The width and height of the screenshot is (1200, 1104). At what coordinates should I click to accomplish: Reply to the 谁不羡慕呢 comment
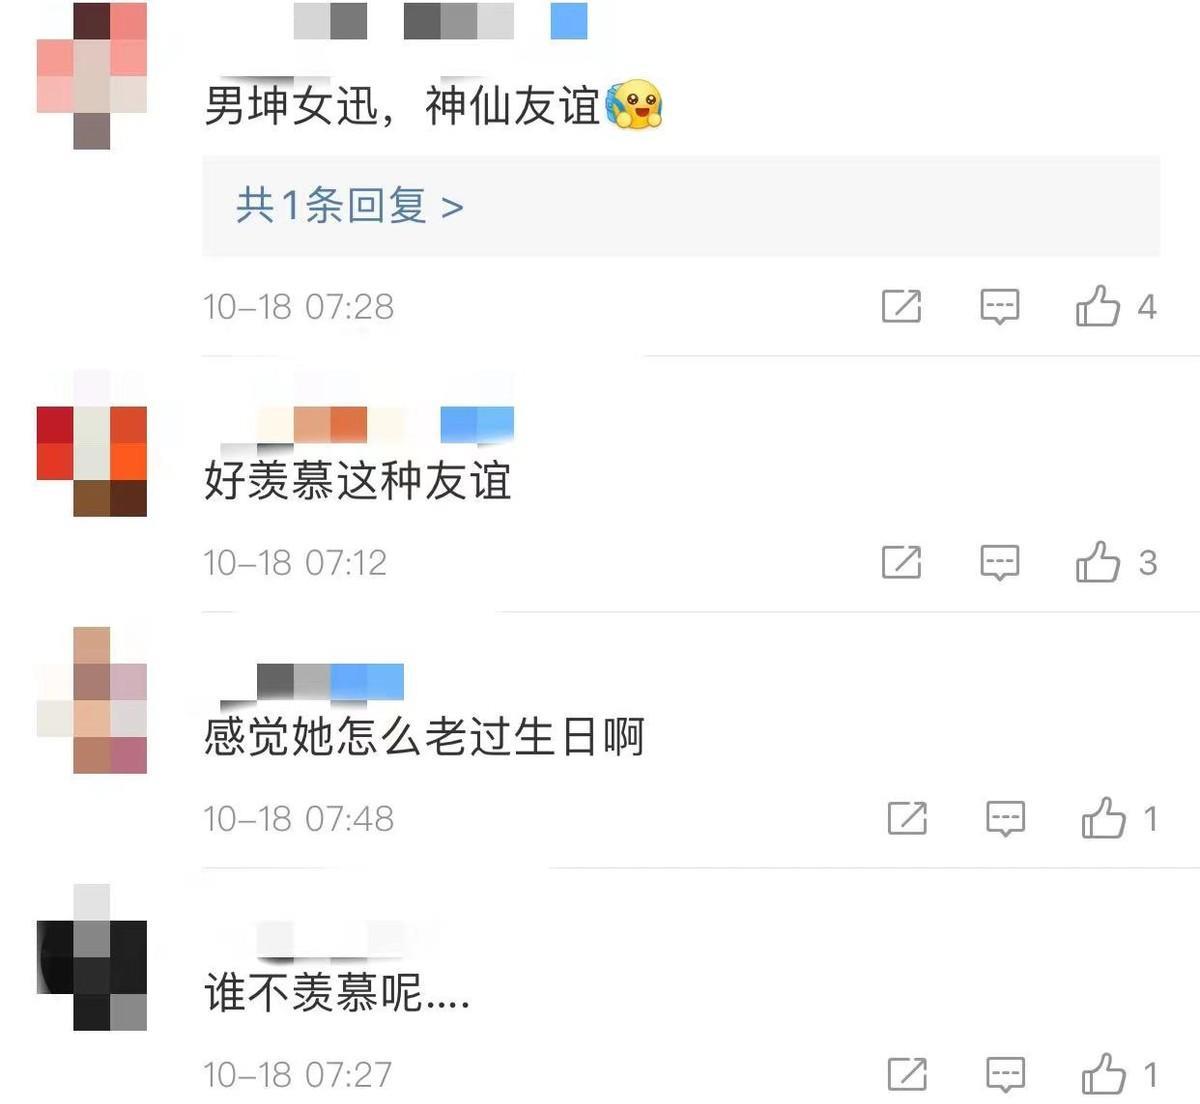point(1005,1074)
